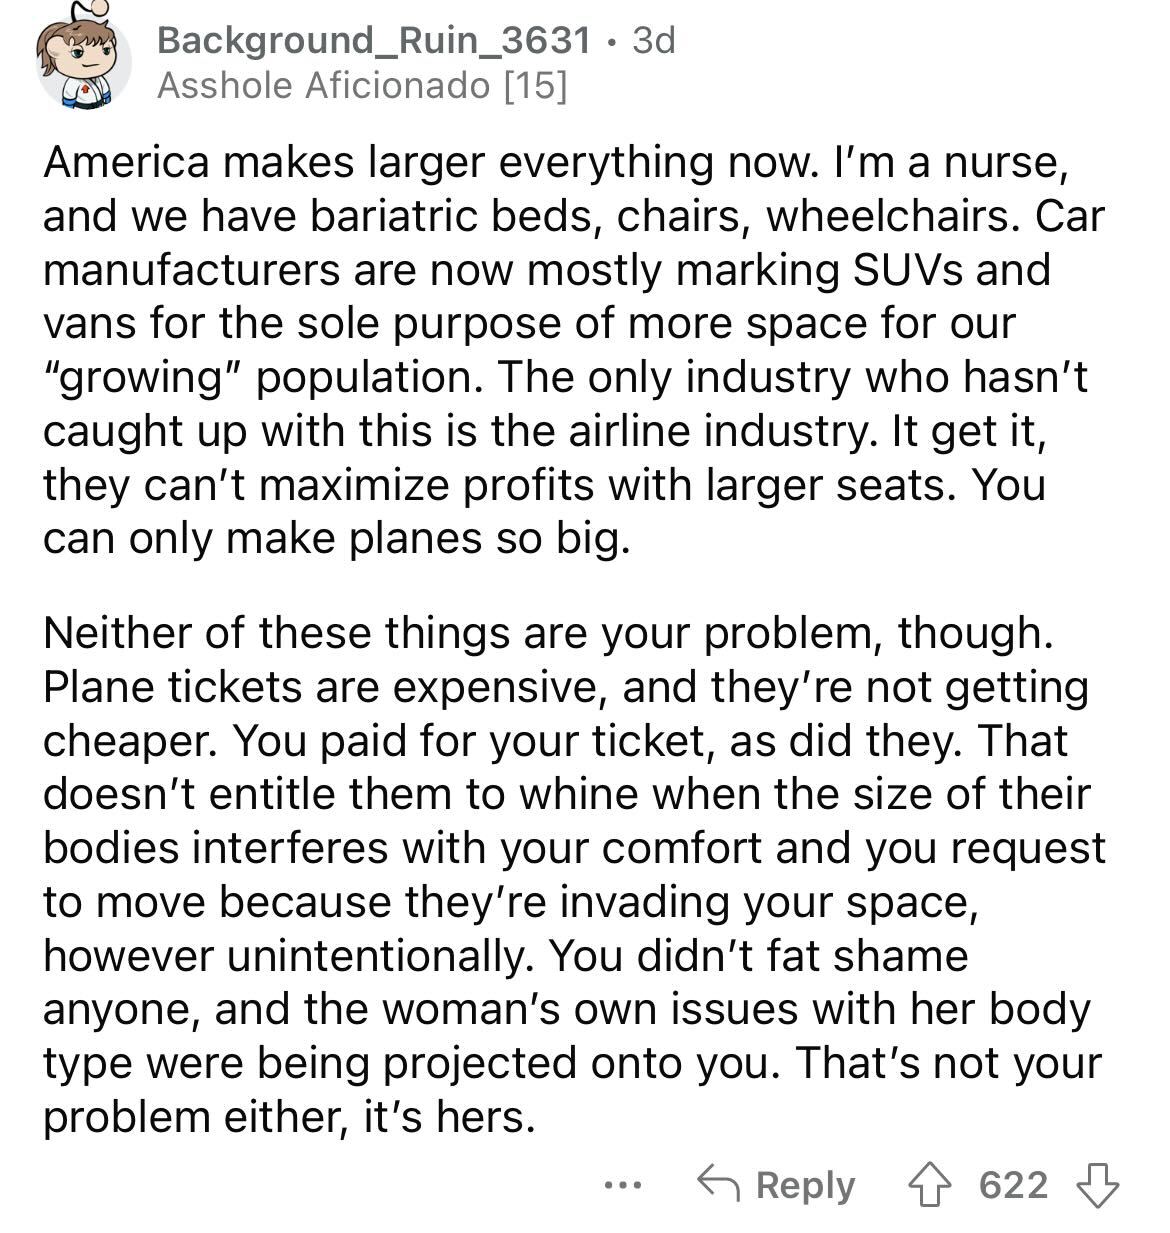Tap the 622 vote score

pyautogui.click(x=1014, y=1185)
